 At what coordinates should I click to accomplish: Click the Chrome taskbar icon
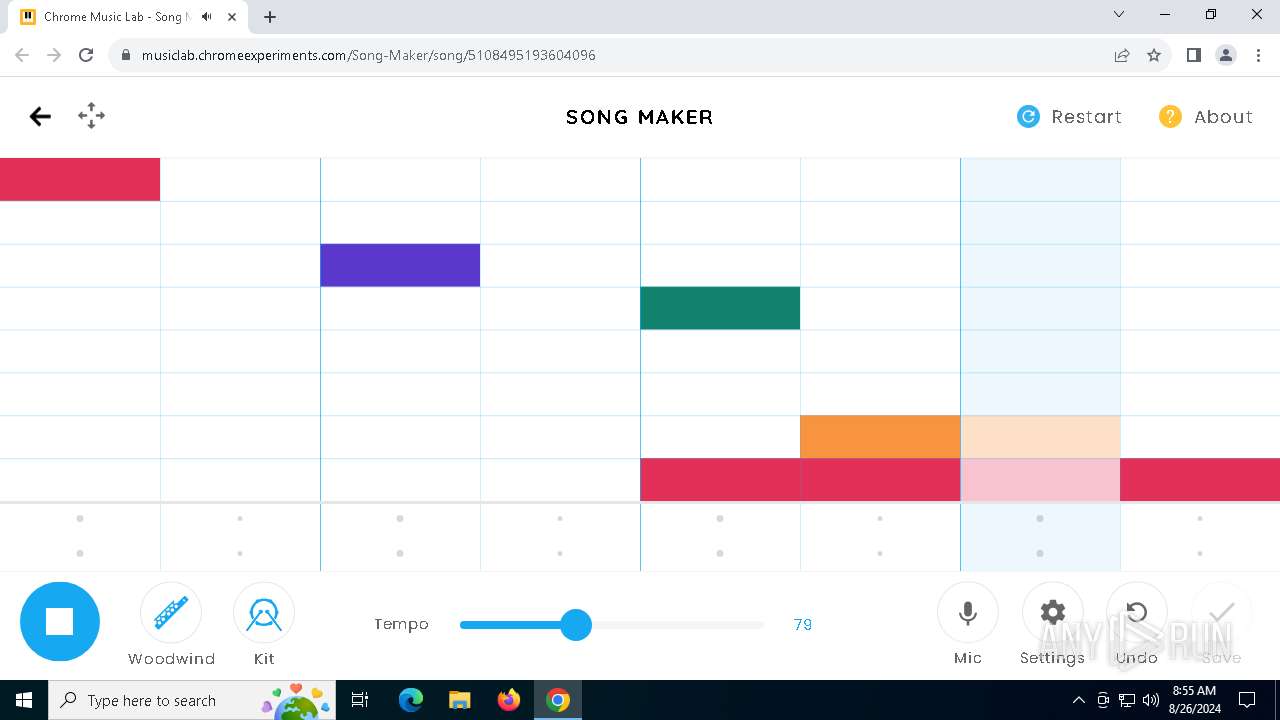coord(558,700)
